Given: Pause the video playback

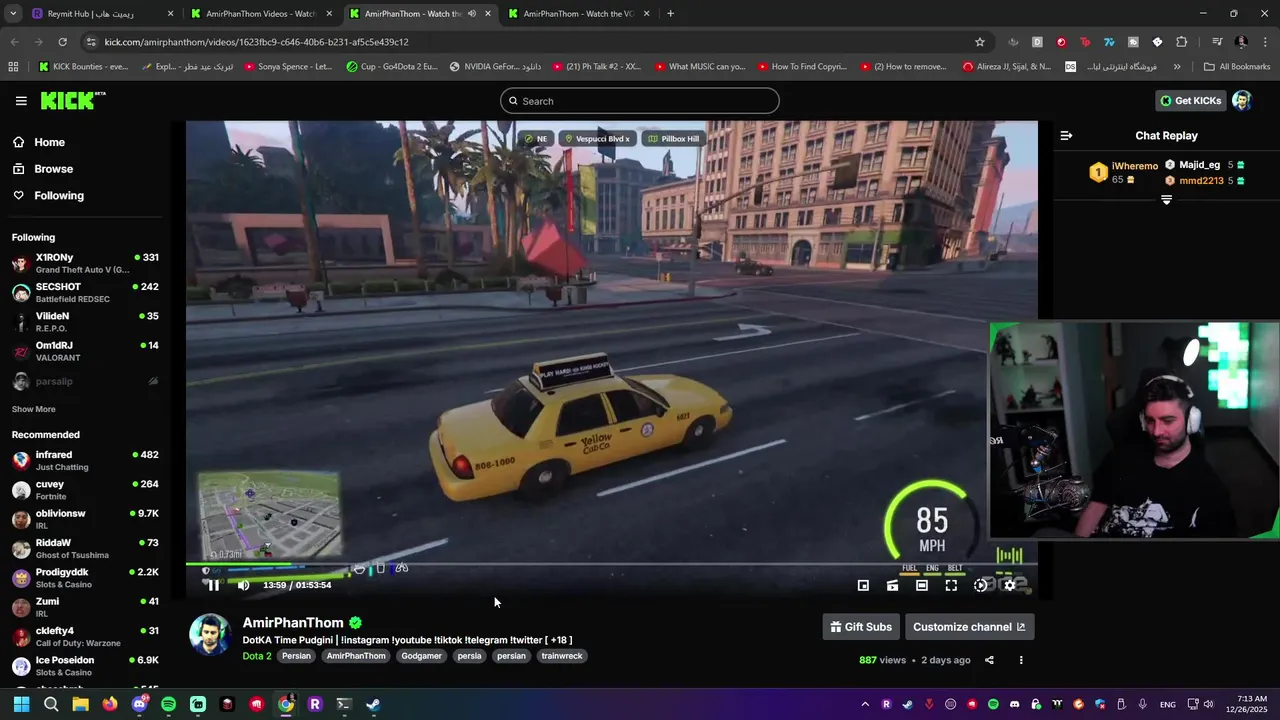Looking at the screenshot, I should (x=213, y=585).
